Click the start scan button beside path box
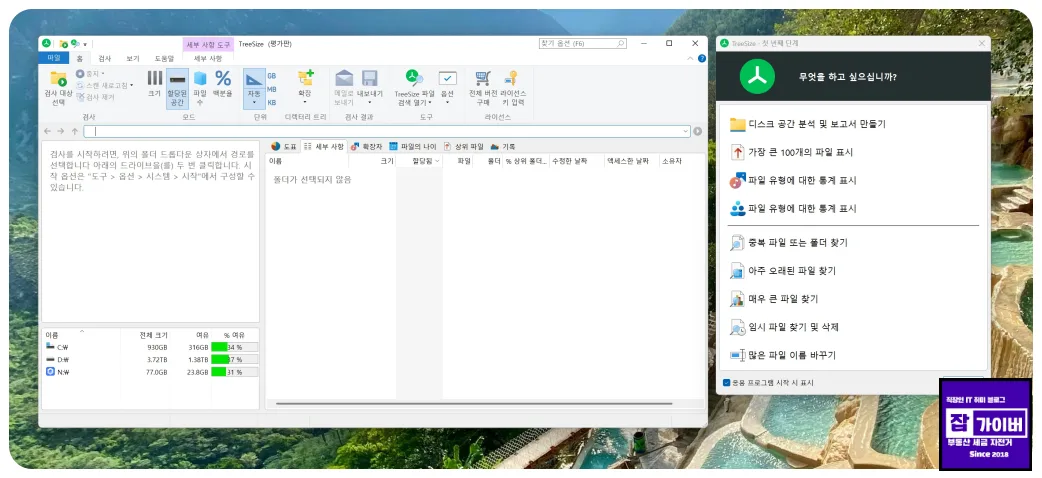Screen dimensions: 1042x478 697,132
